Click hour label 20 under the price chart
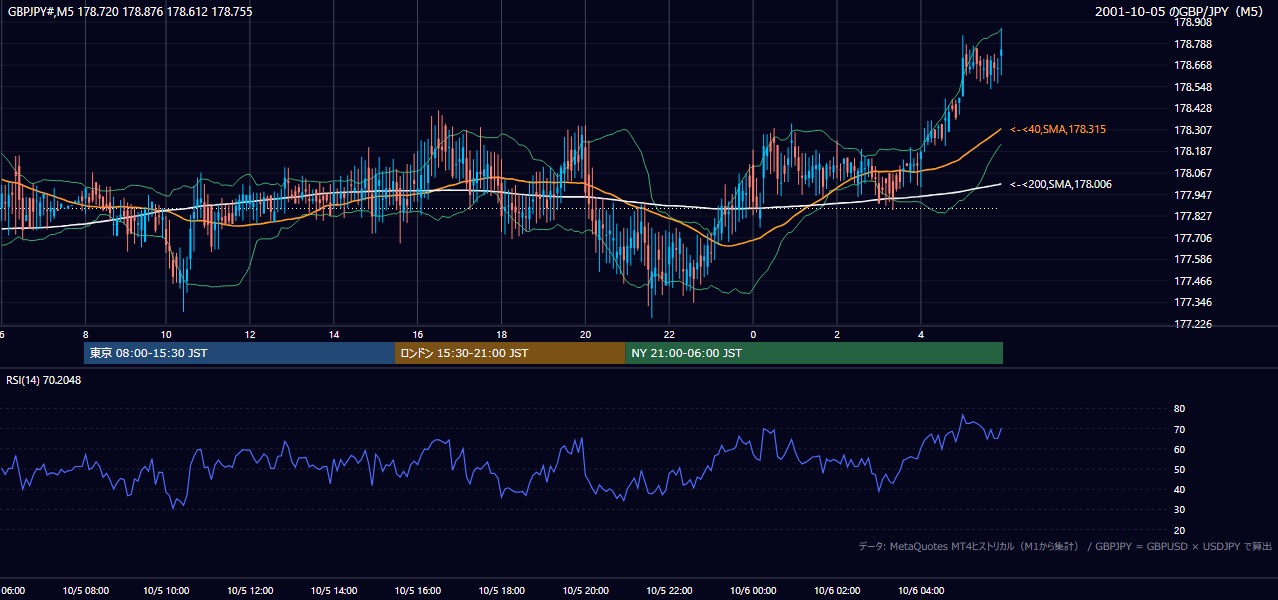Viewport: 1278px width, 600px height. 586,335
